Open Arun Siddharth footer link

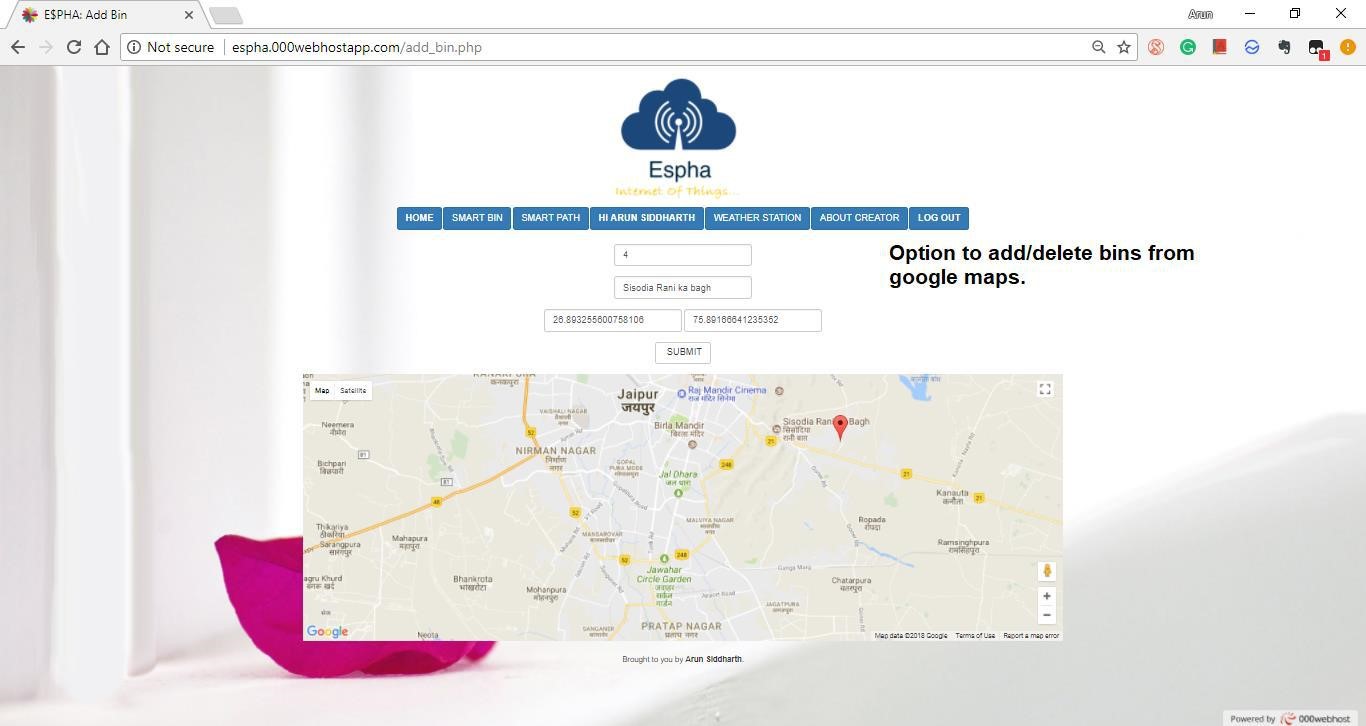click(713, 660)
